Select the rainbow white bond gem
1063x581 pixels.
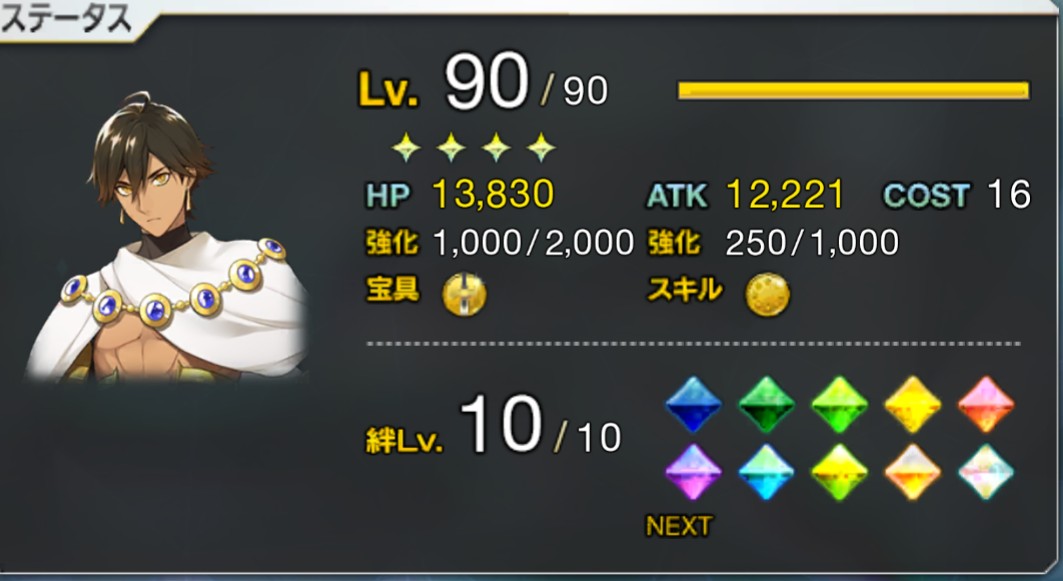coord(986,473)
